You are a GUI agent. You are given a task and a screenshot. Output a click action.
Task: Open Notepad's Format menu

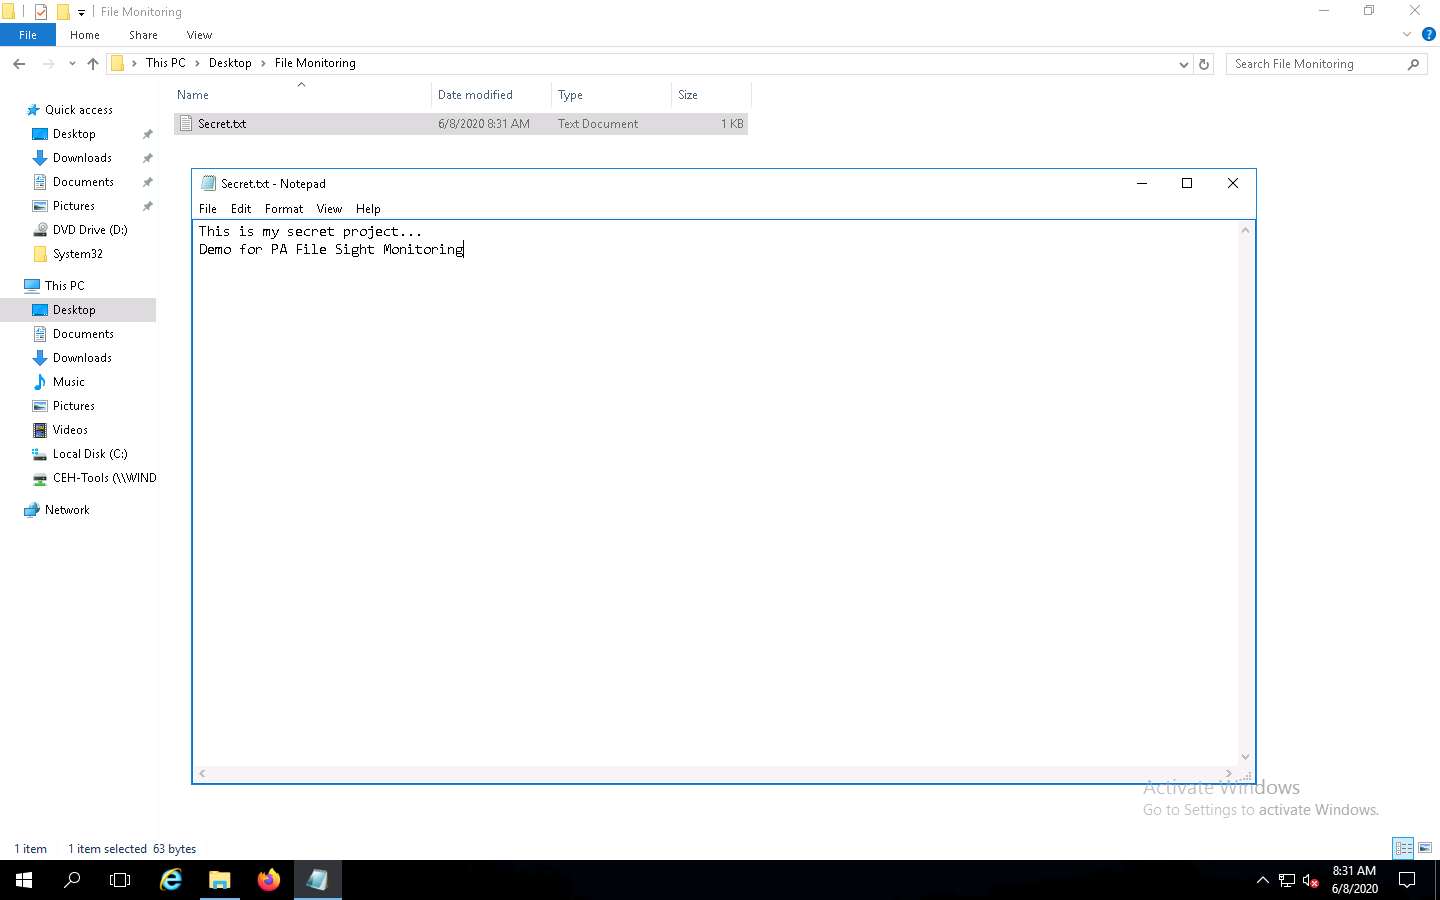point(284,209)
